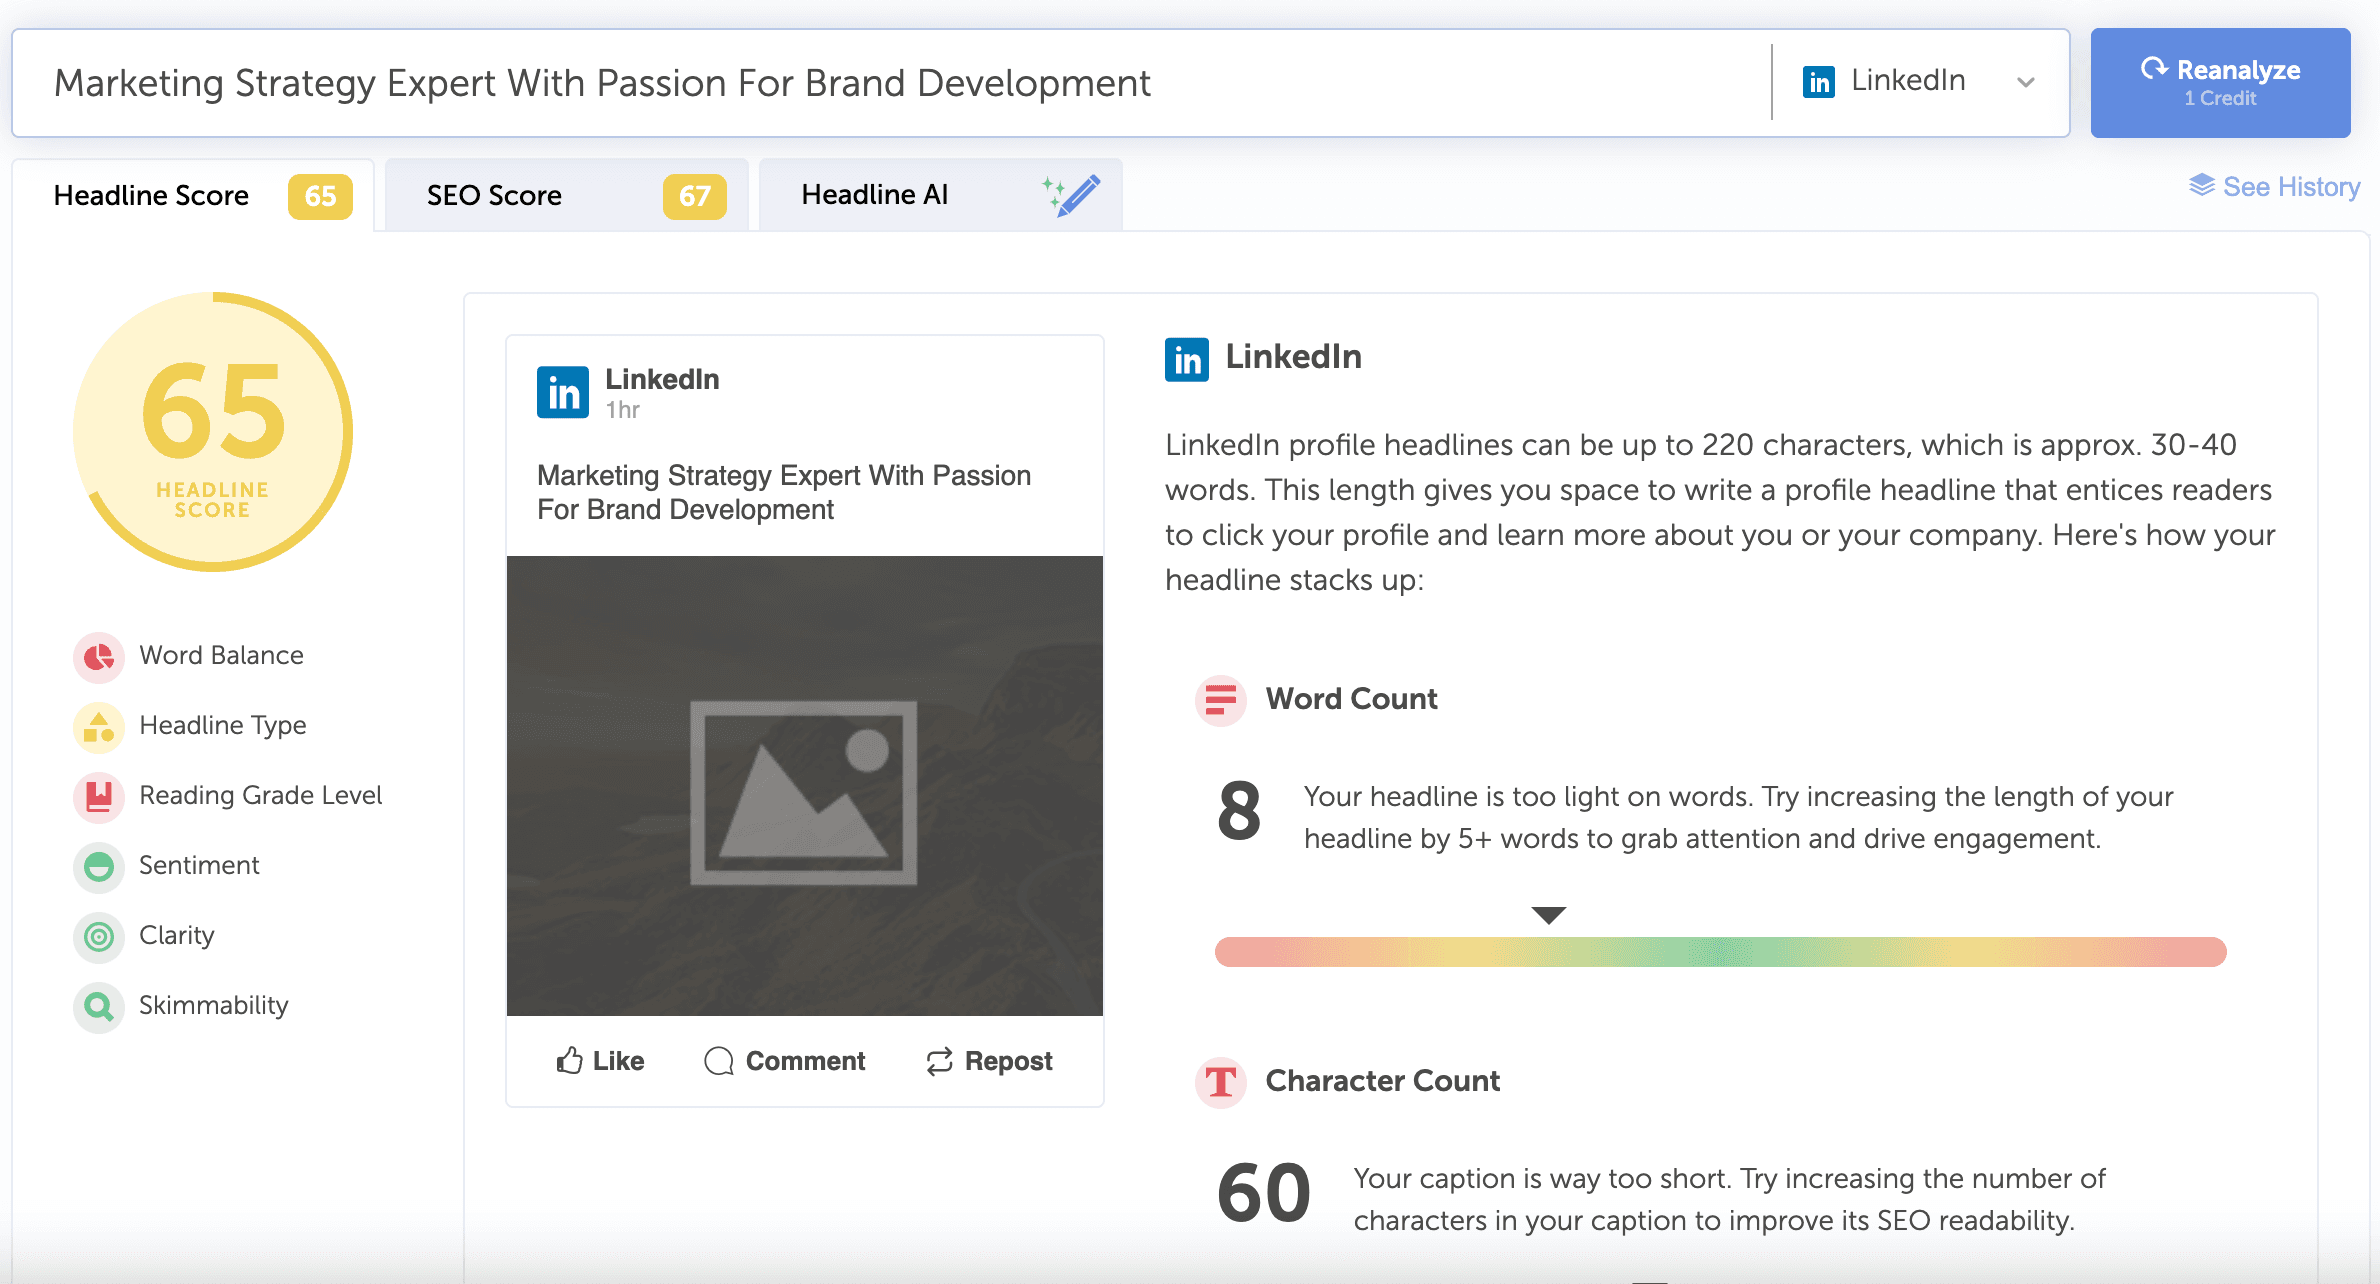The image size is (2380, 1284).
Task: Click the Skimmability magnifier icon
Action: pos(98,1006)
